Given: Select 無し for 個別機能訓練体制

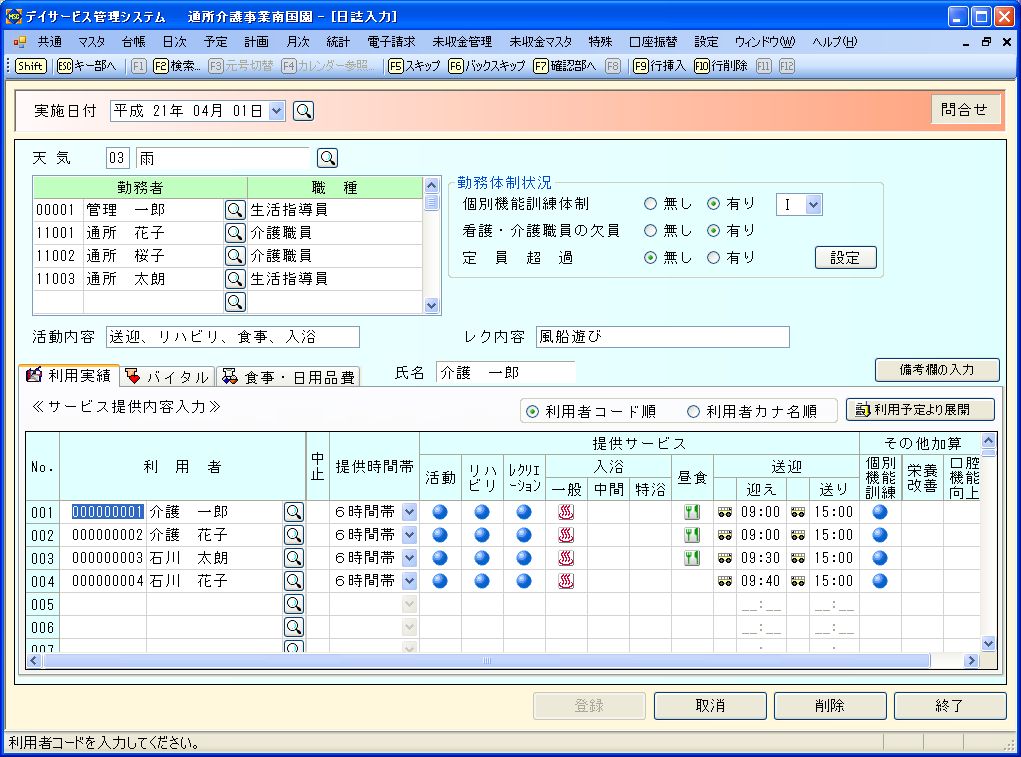Looking at the screenshot, I should click(651, 204).
